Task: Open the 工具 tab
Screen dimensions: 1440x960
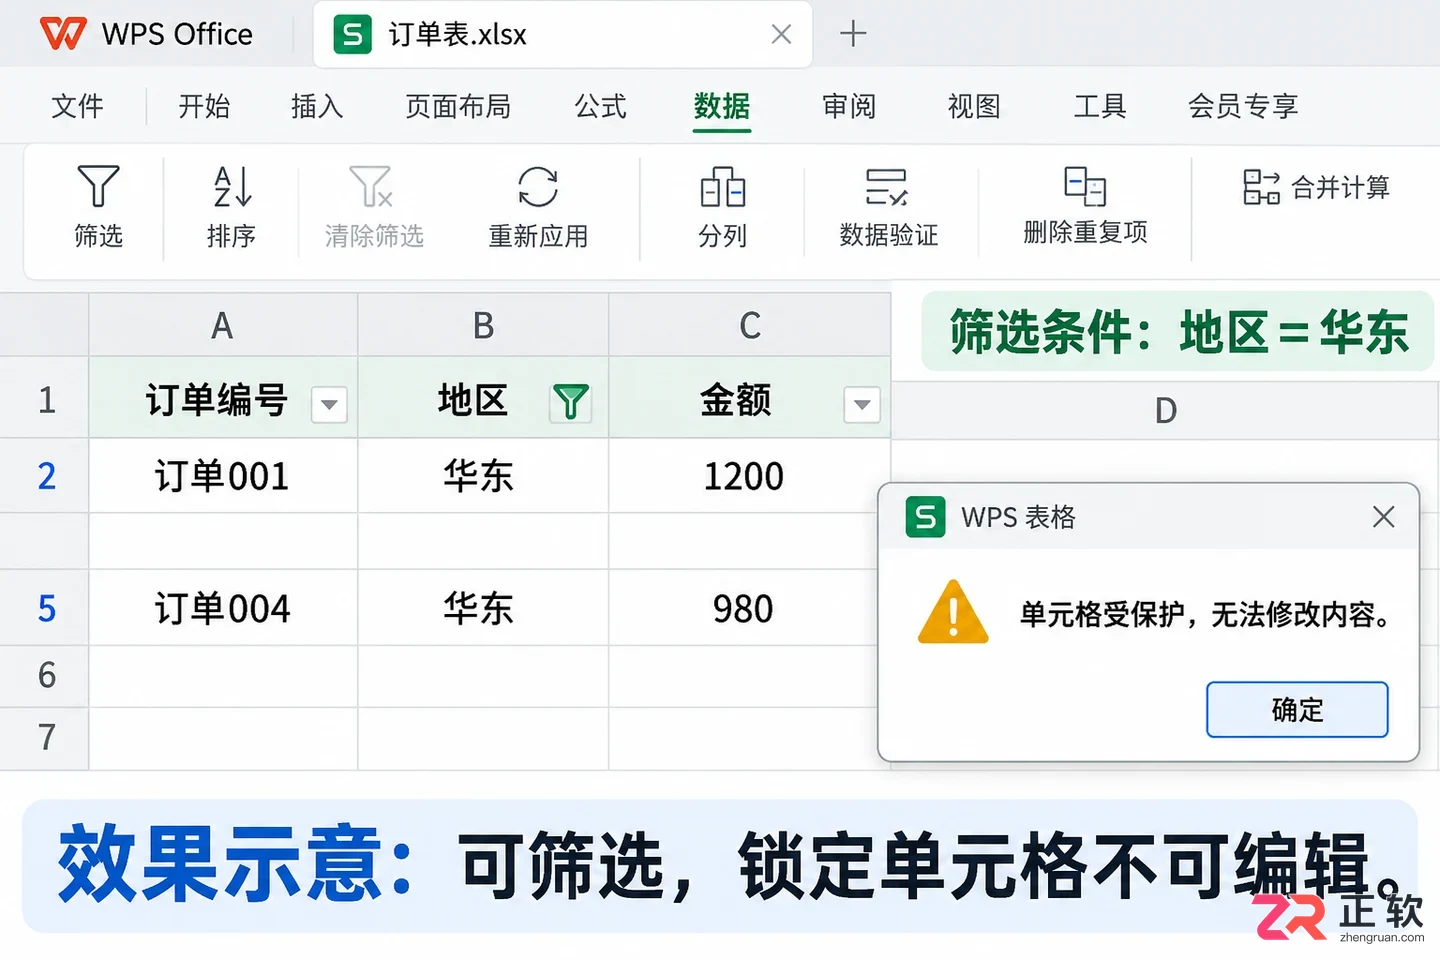Action: pyautogui.click(x=1100, y=106)
